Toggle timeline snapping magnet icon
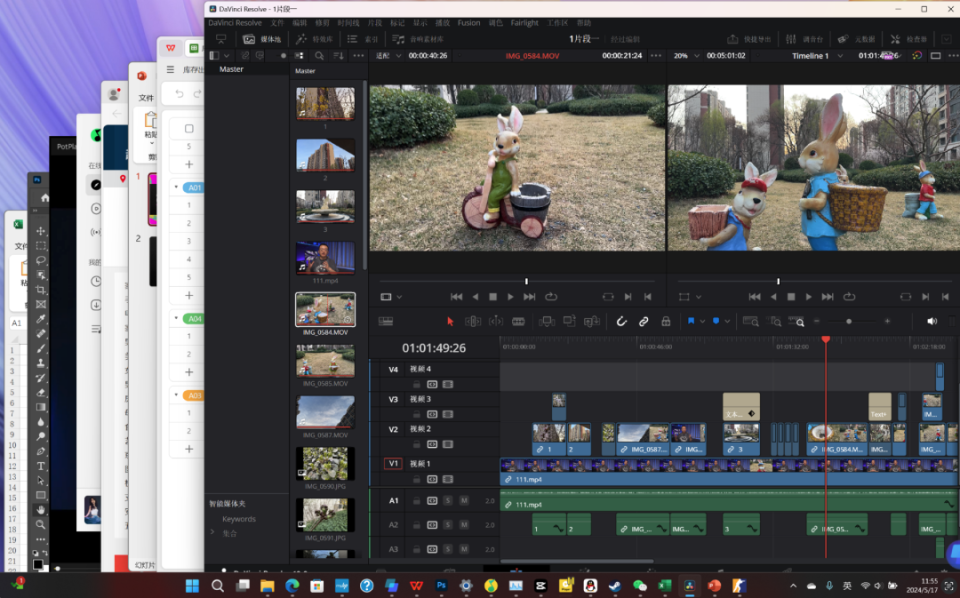Viewport: 960px width, 598px height. coord(621,321)
